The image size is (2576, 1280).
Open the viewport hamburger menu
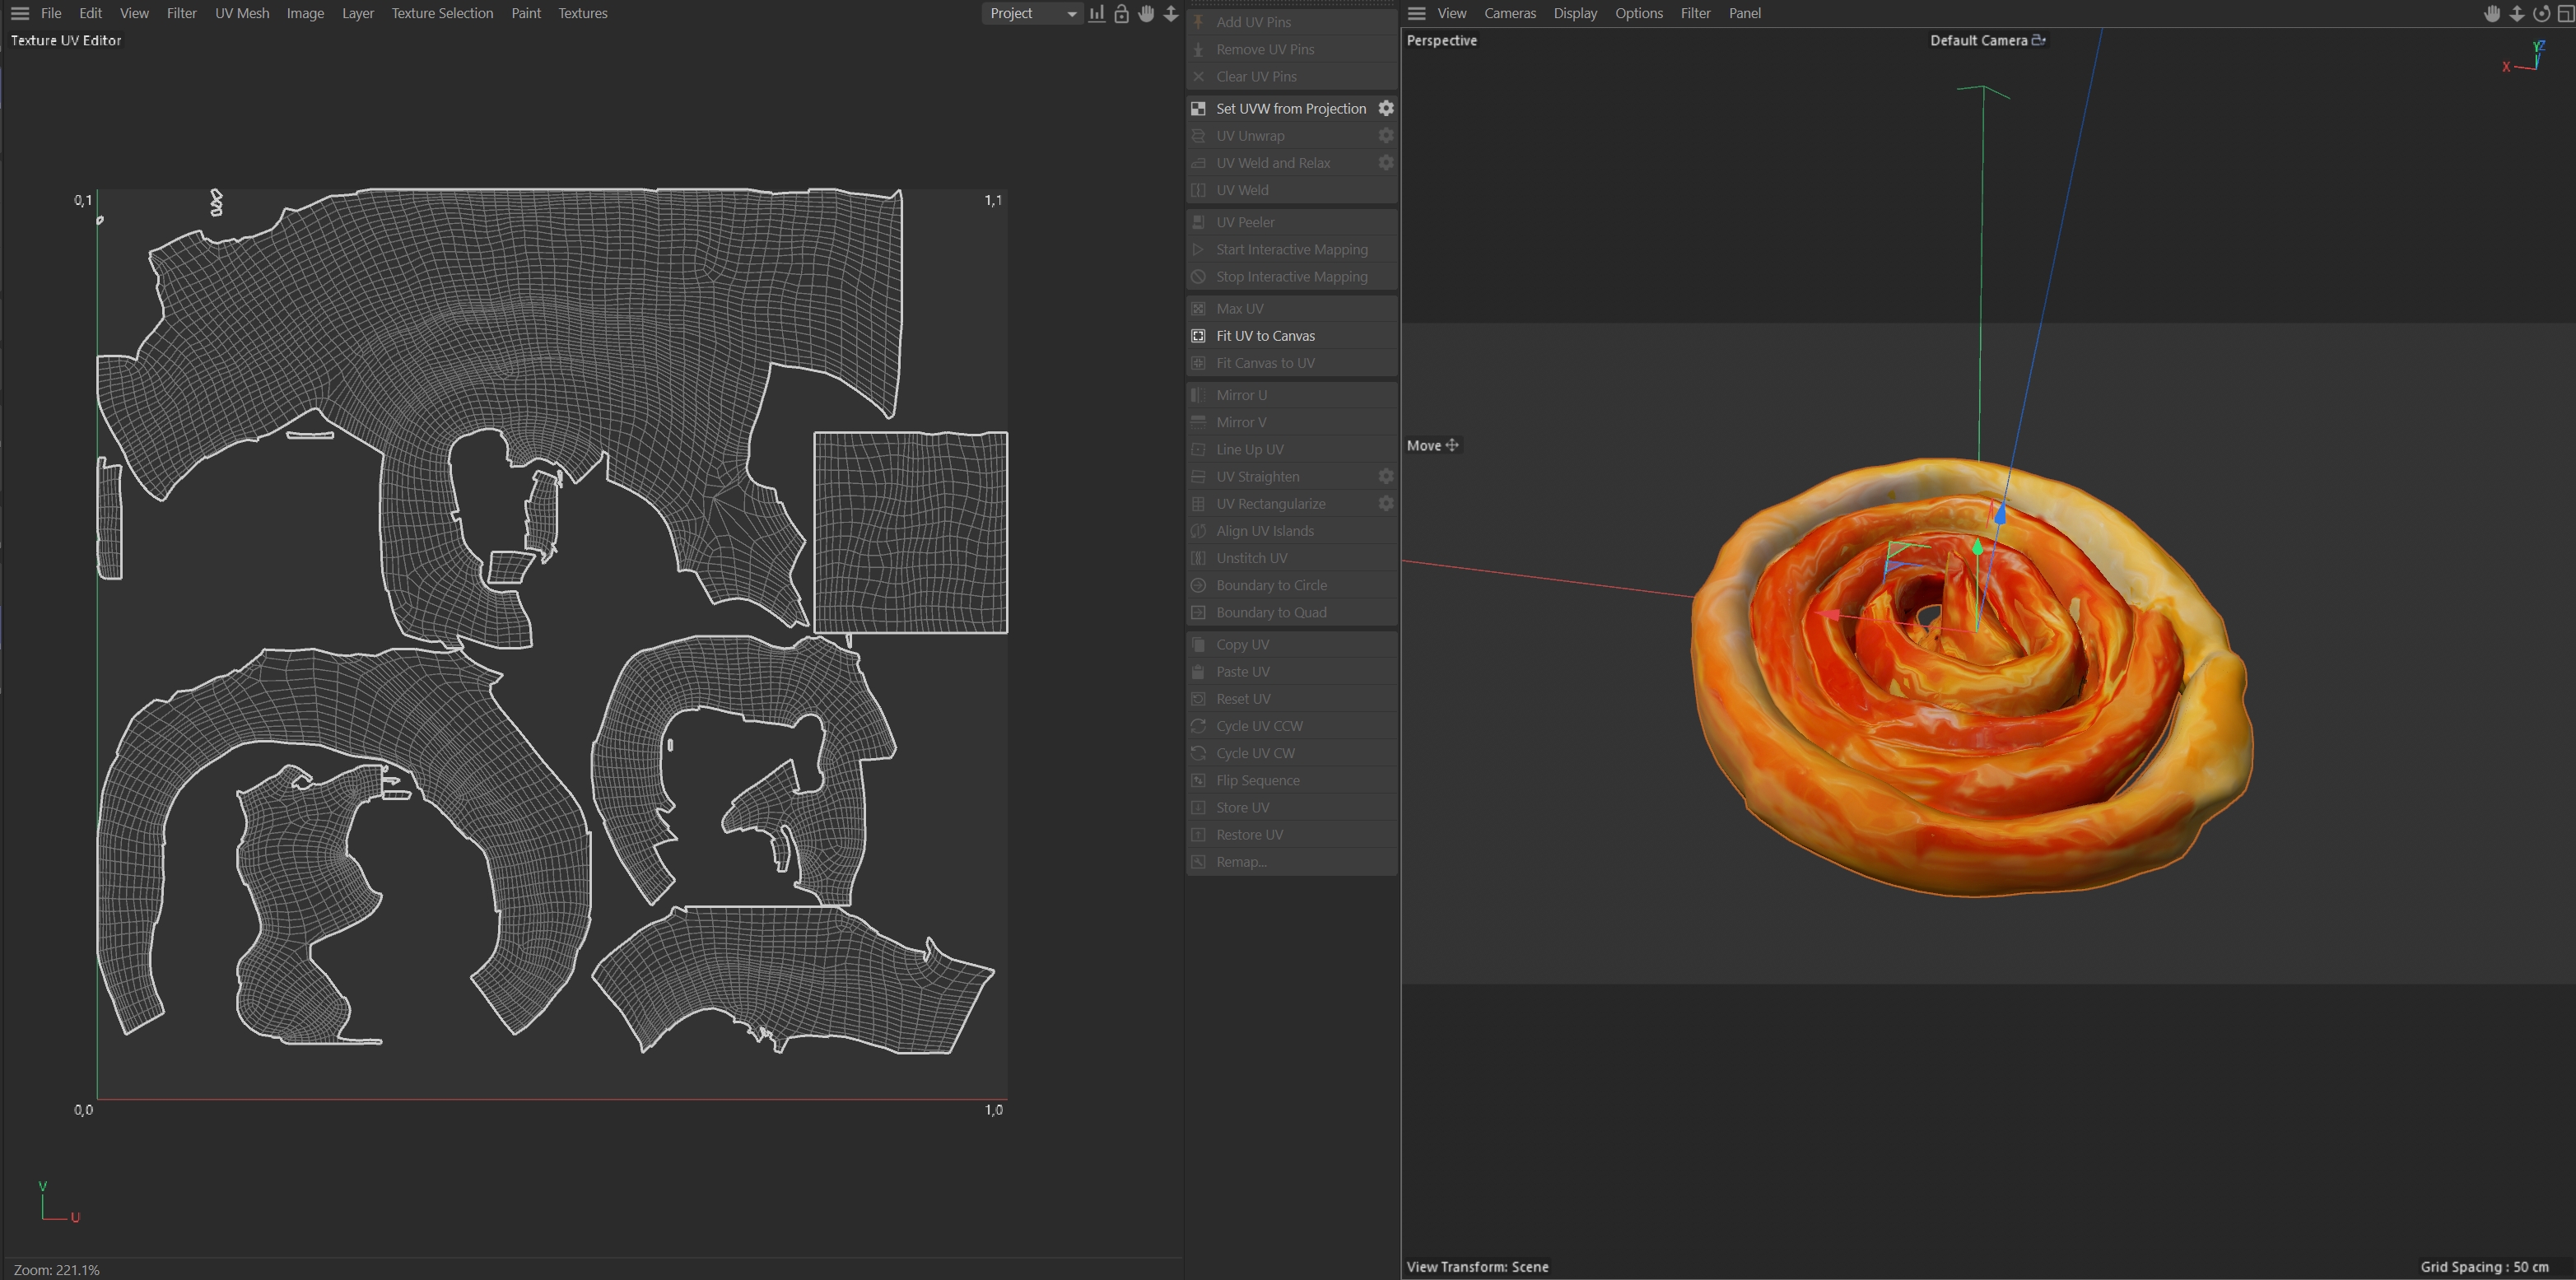[x=1416, y=13]
